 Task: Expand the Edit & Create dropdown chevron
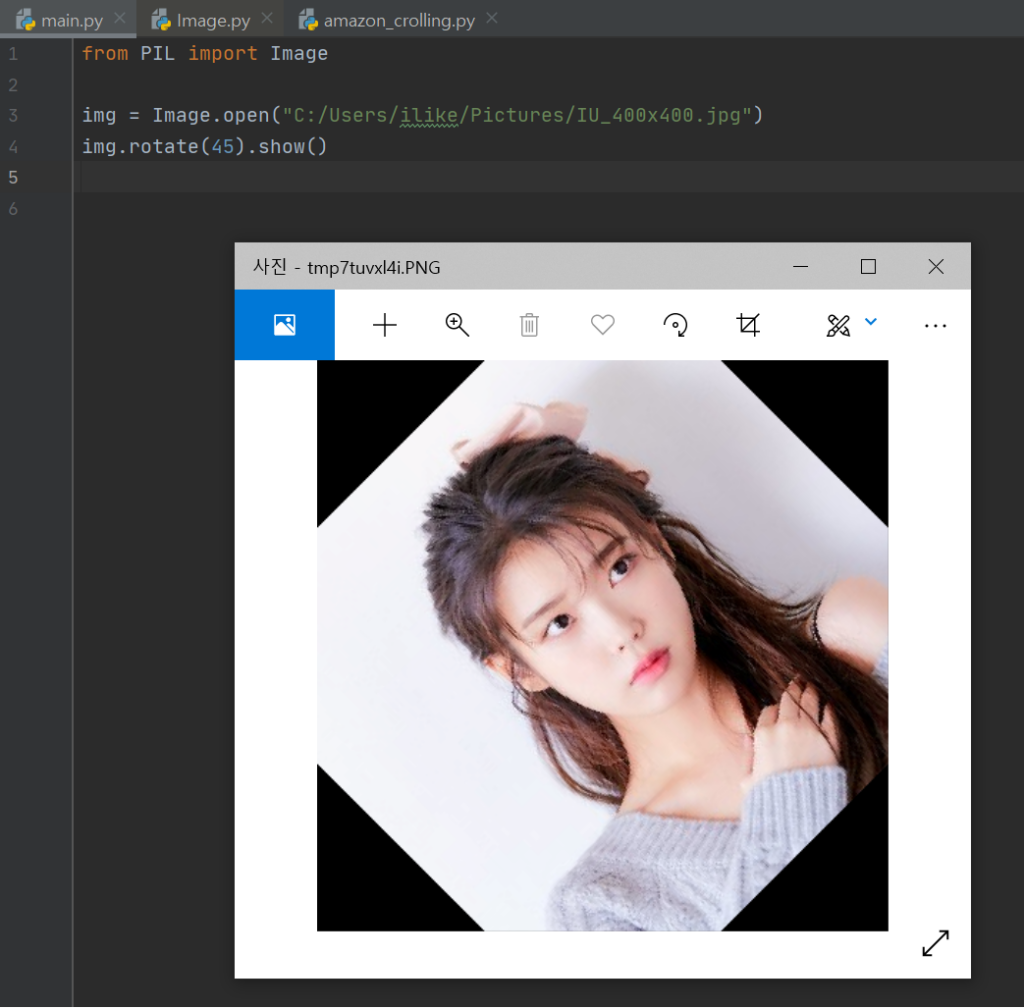coord(870,322)
